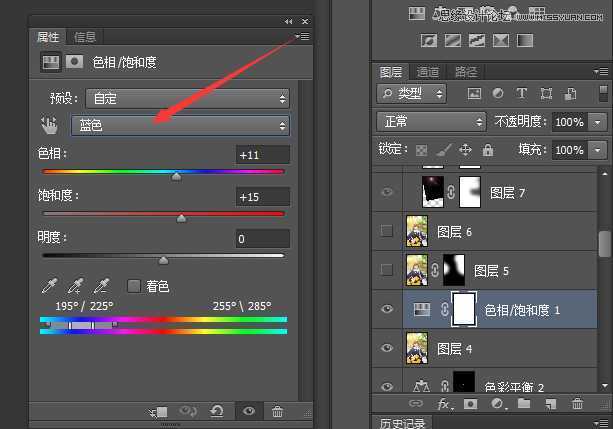Select the add-to-sample eyedropper
The width and height of the screenshot is (613, 429).
75,286
